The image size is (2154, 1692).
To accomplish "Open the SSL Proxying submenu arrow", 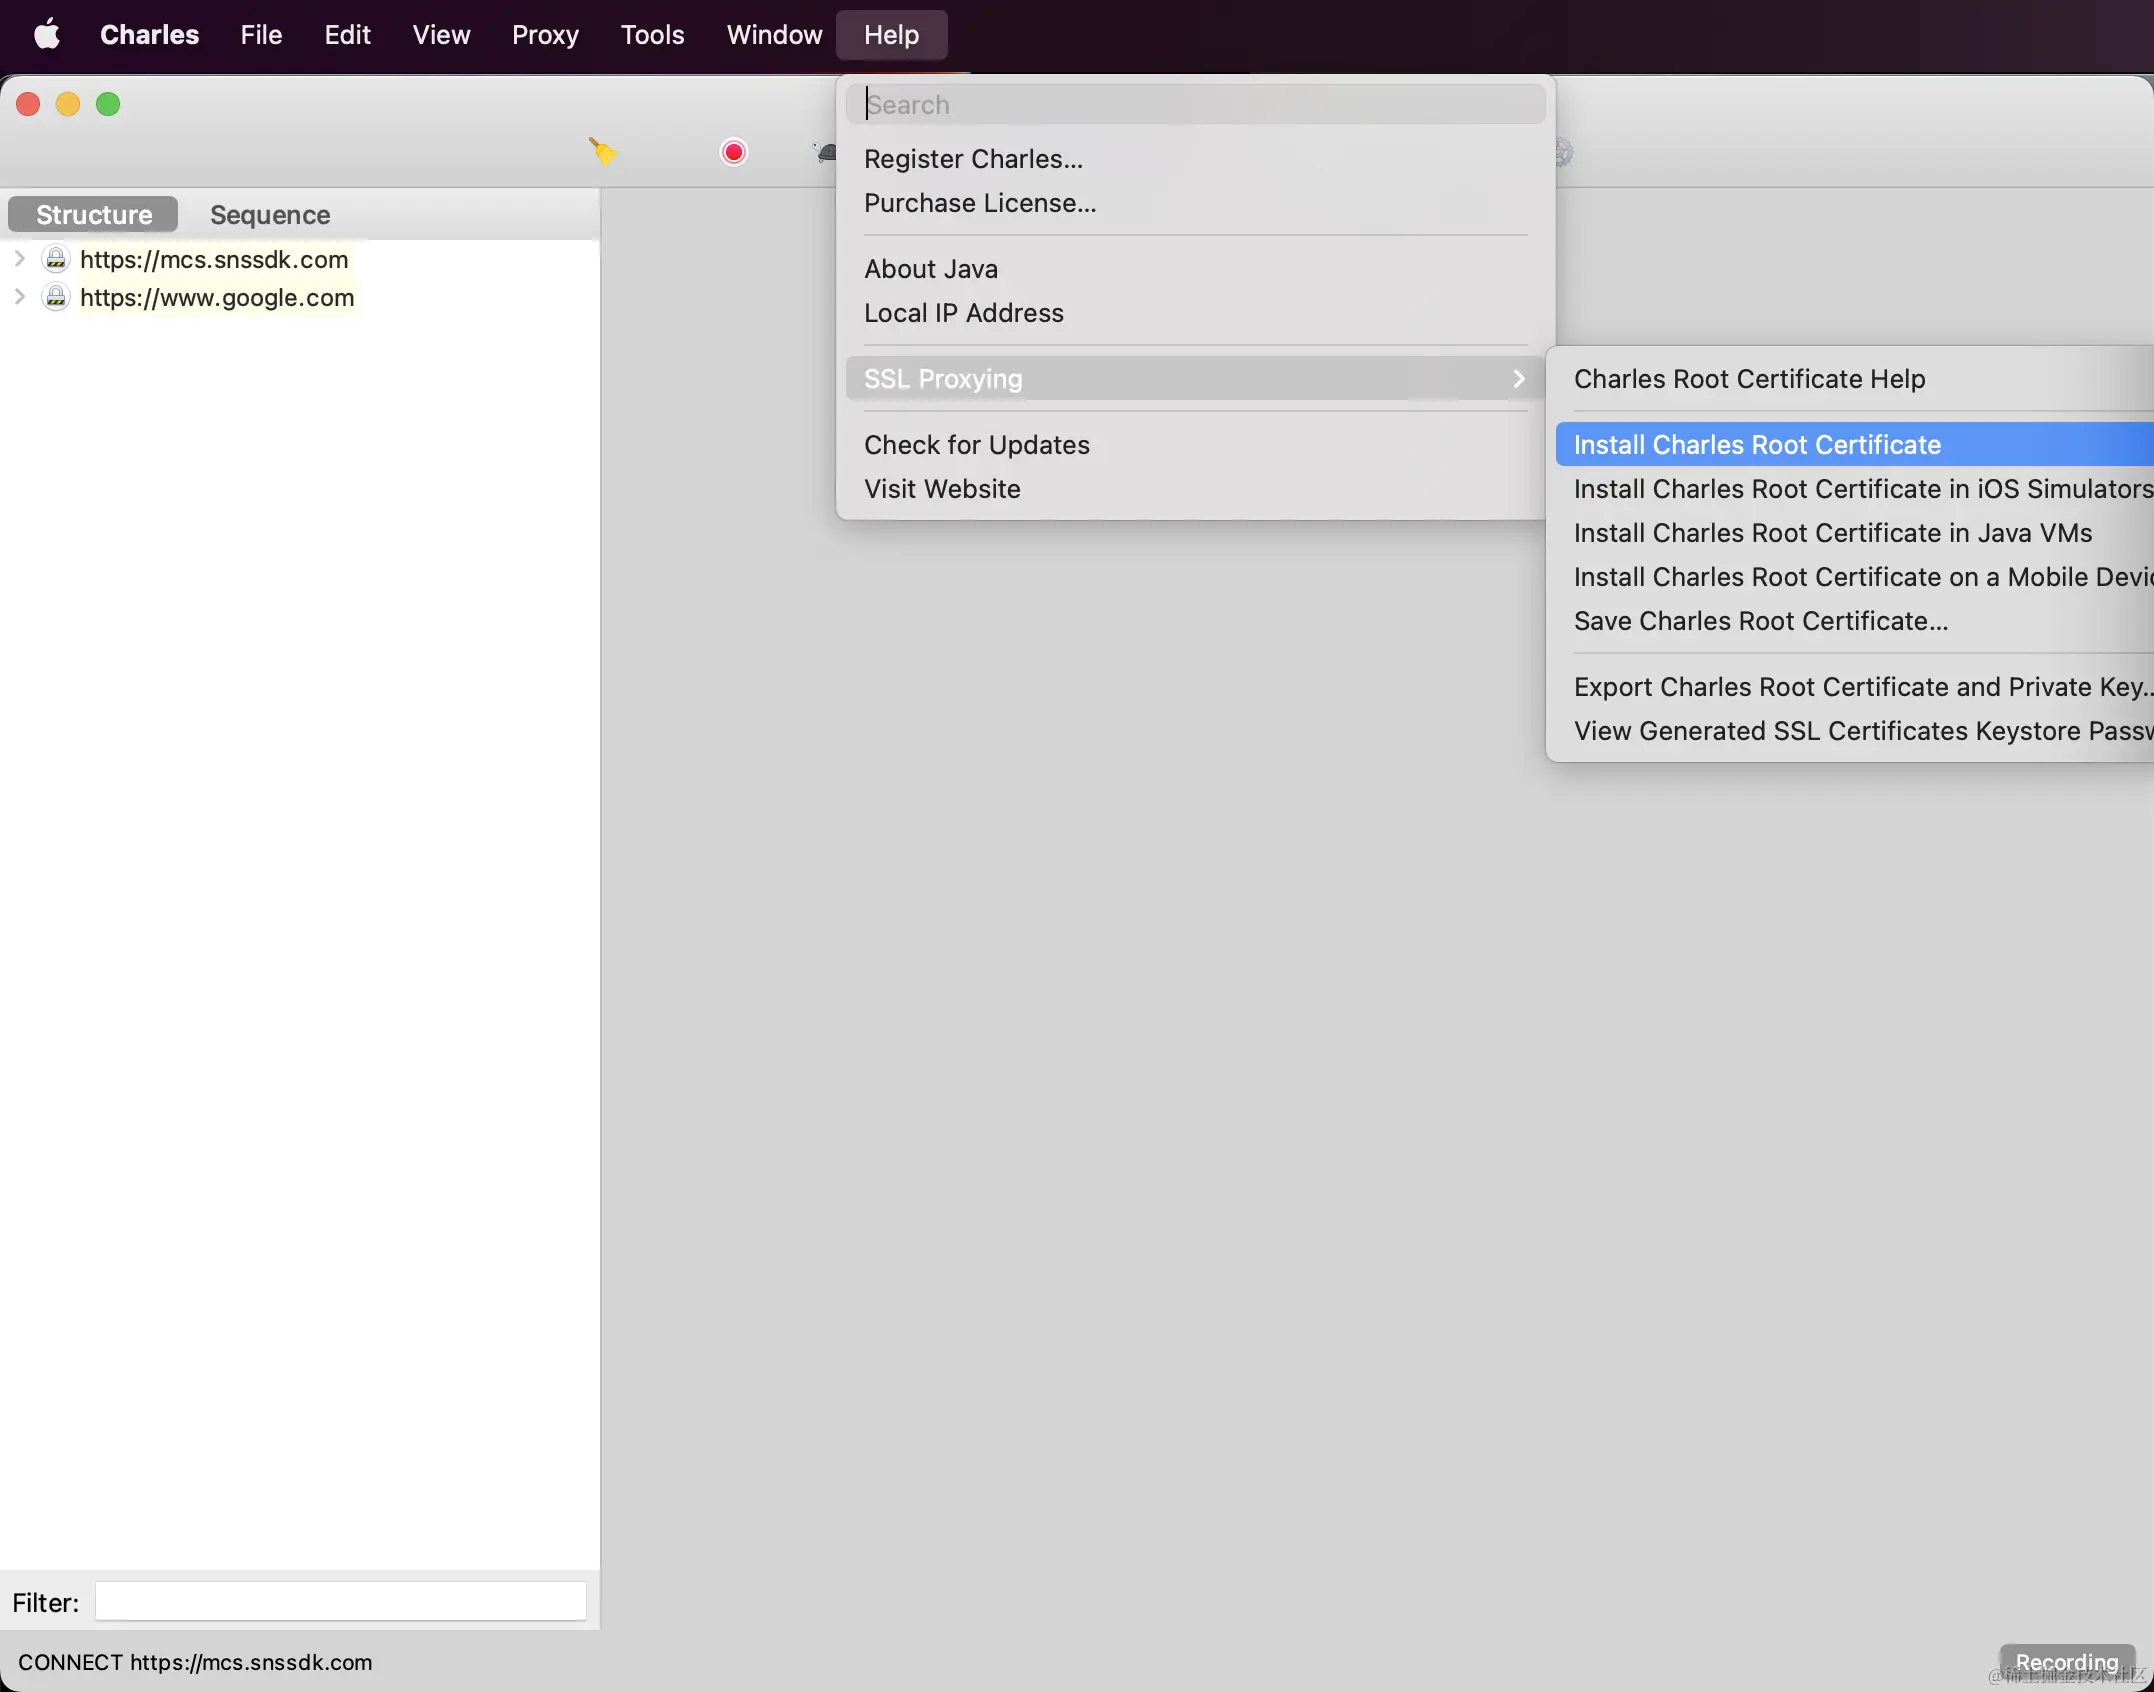I will point(1519,379).
